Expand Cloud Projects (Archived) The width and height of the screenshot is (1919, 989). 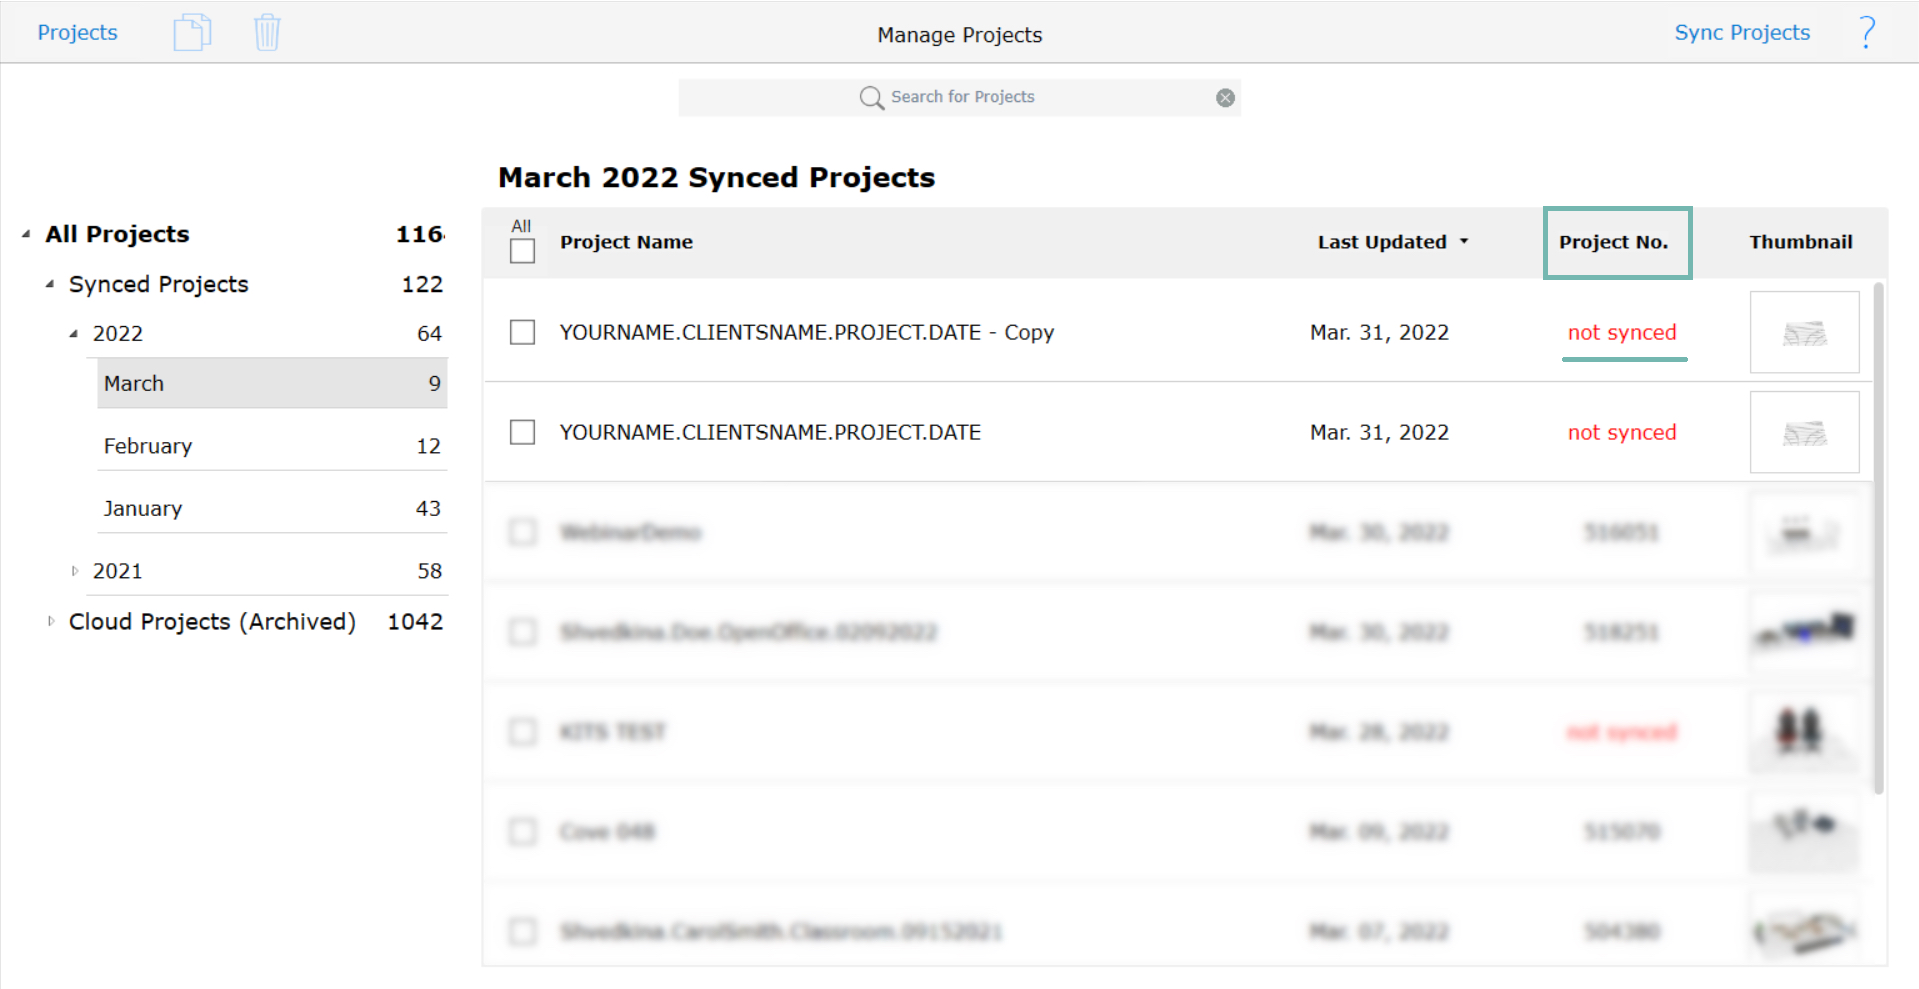(51, 621)
